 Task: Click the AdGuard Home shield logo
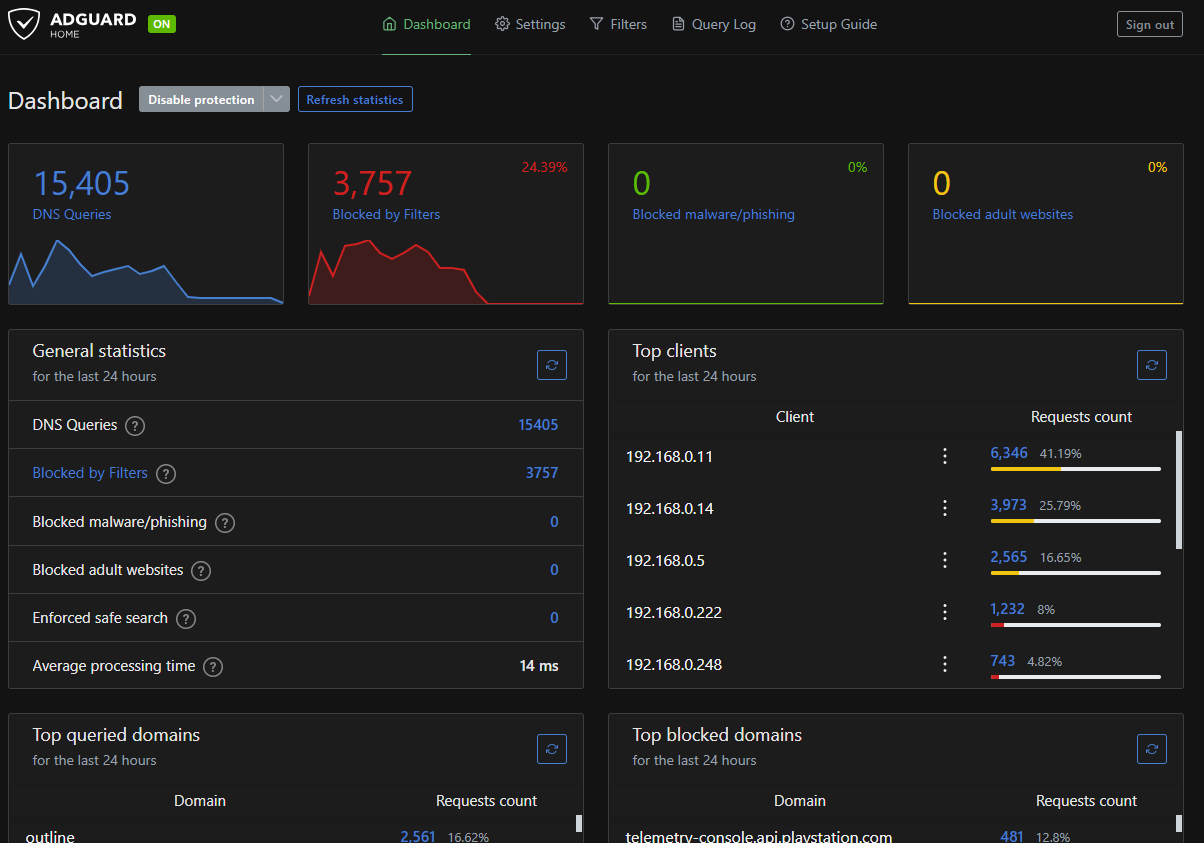(x=25, y=24)
